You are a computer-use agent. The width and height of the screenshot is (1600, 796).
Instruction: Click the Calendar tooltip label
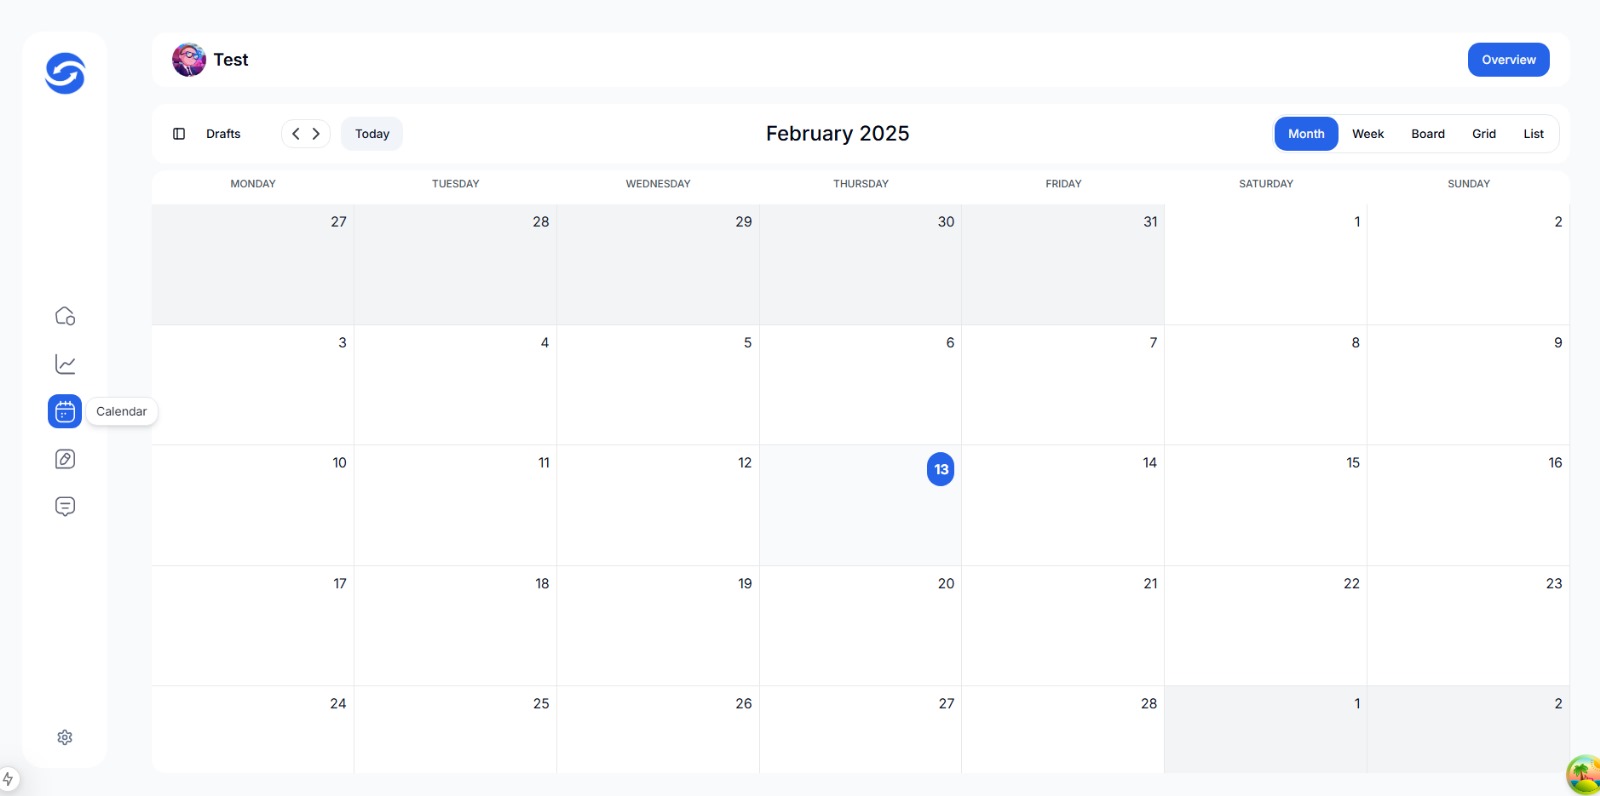pos(122,411)
